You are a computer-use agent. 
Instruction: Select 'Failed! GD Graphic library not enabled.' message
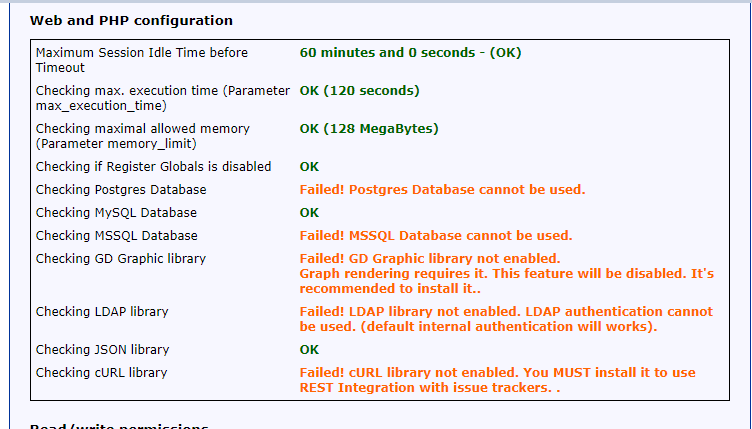tap(430, 258)
